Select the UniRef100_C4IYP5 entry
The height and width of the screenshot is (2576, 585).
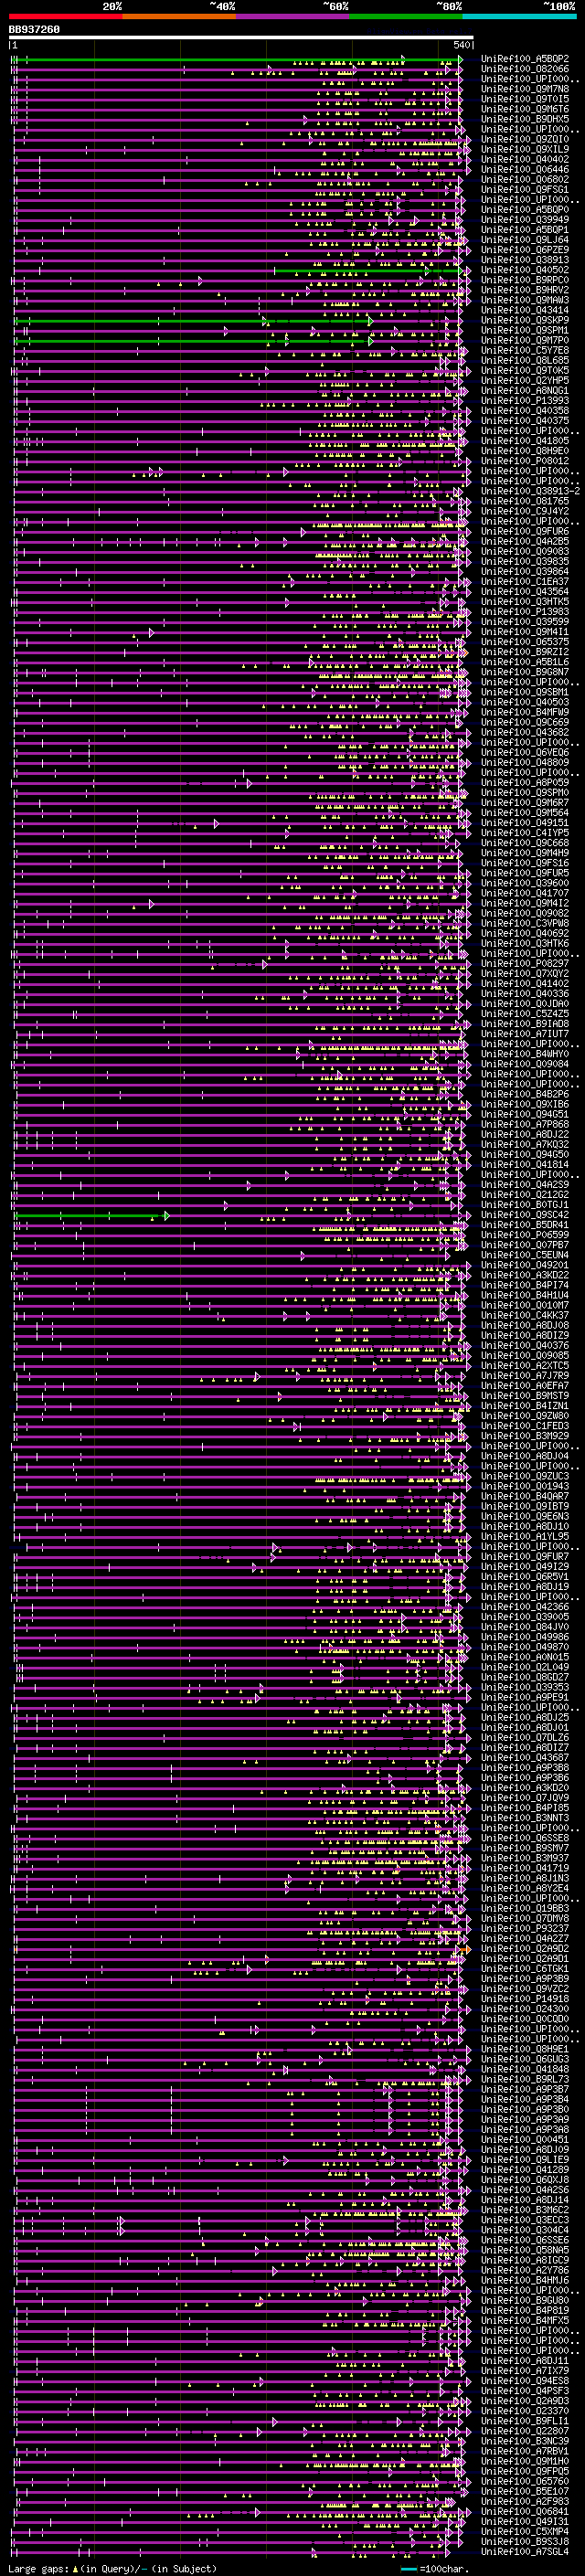[x=525, y=833]
